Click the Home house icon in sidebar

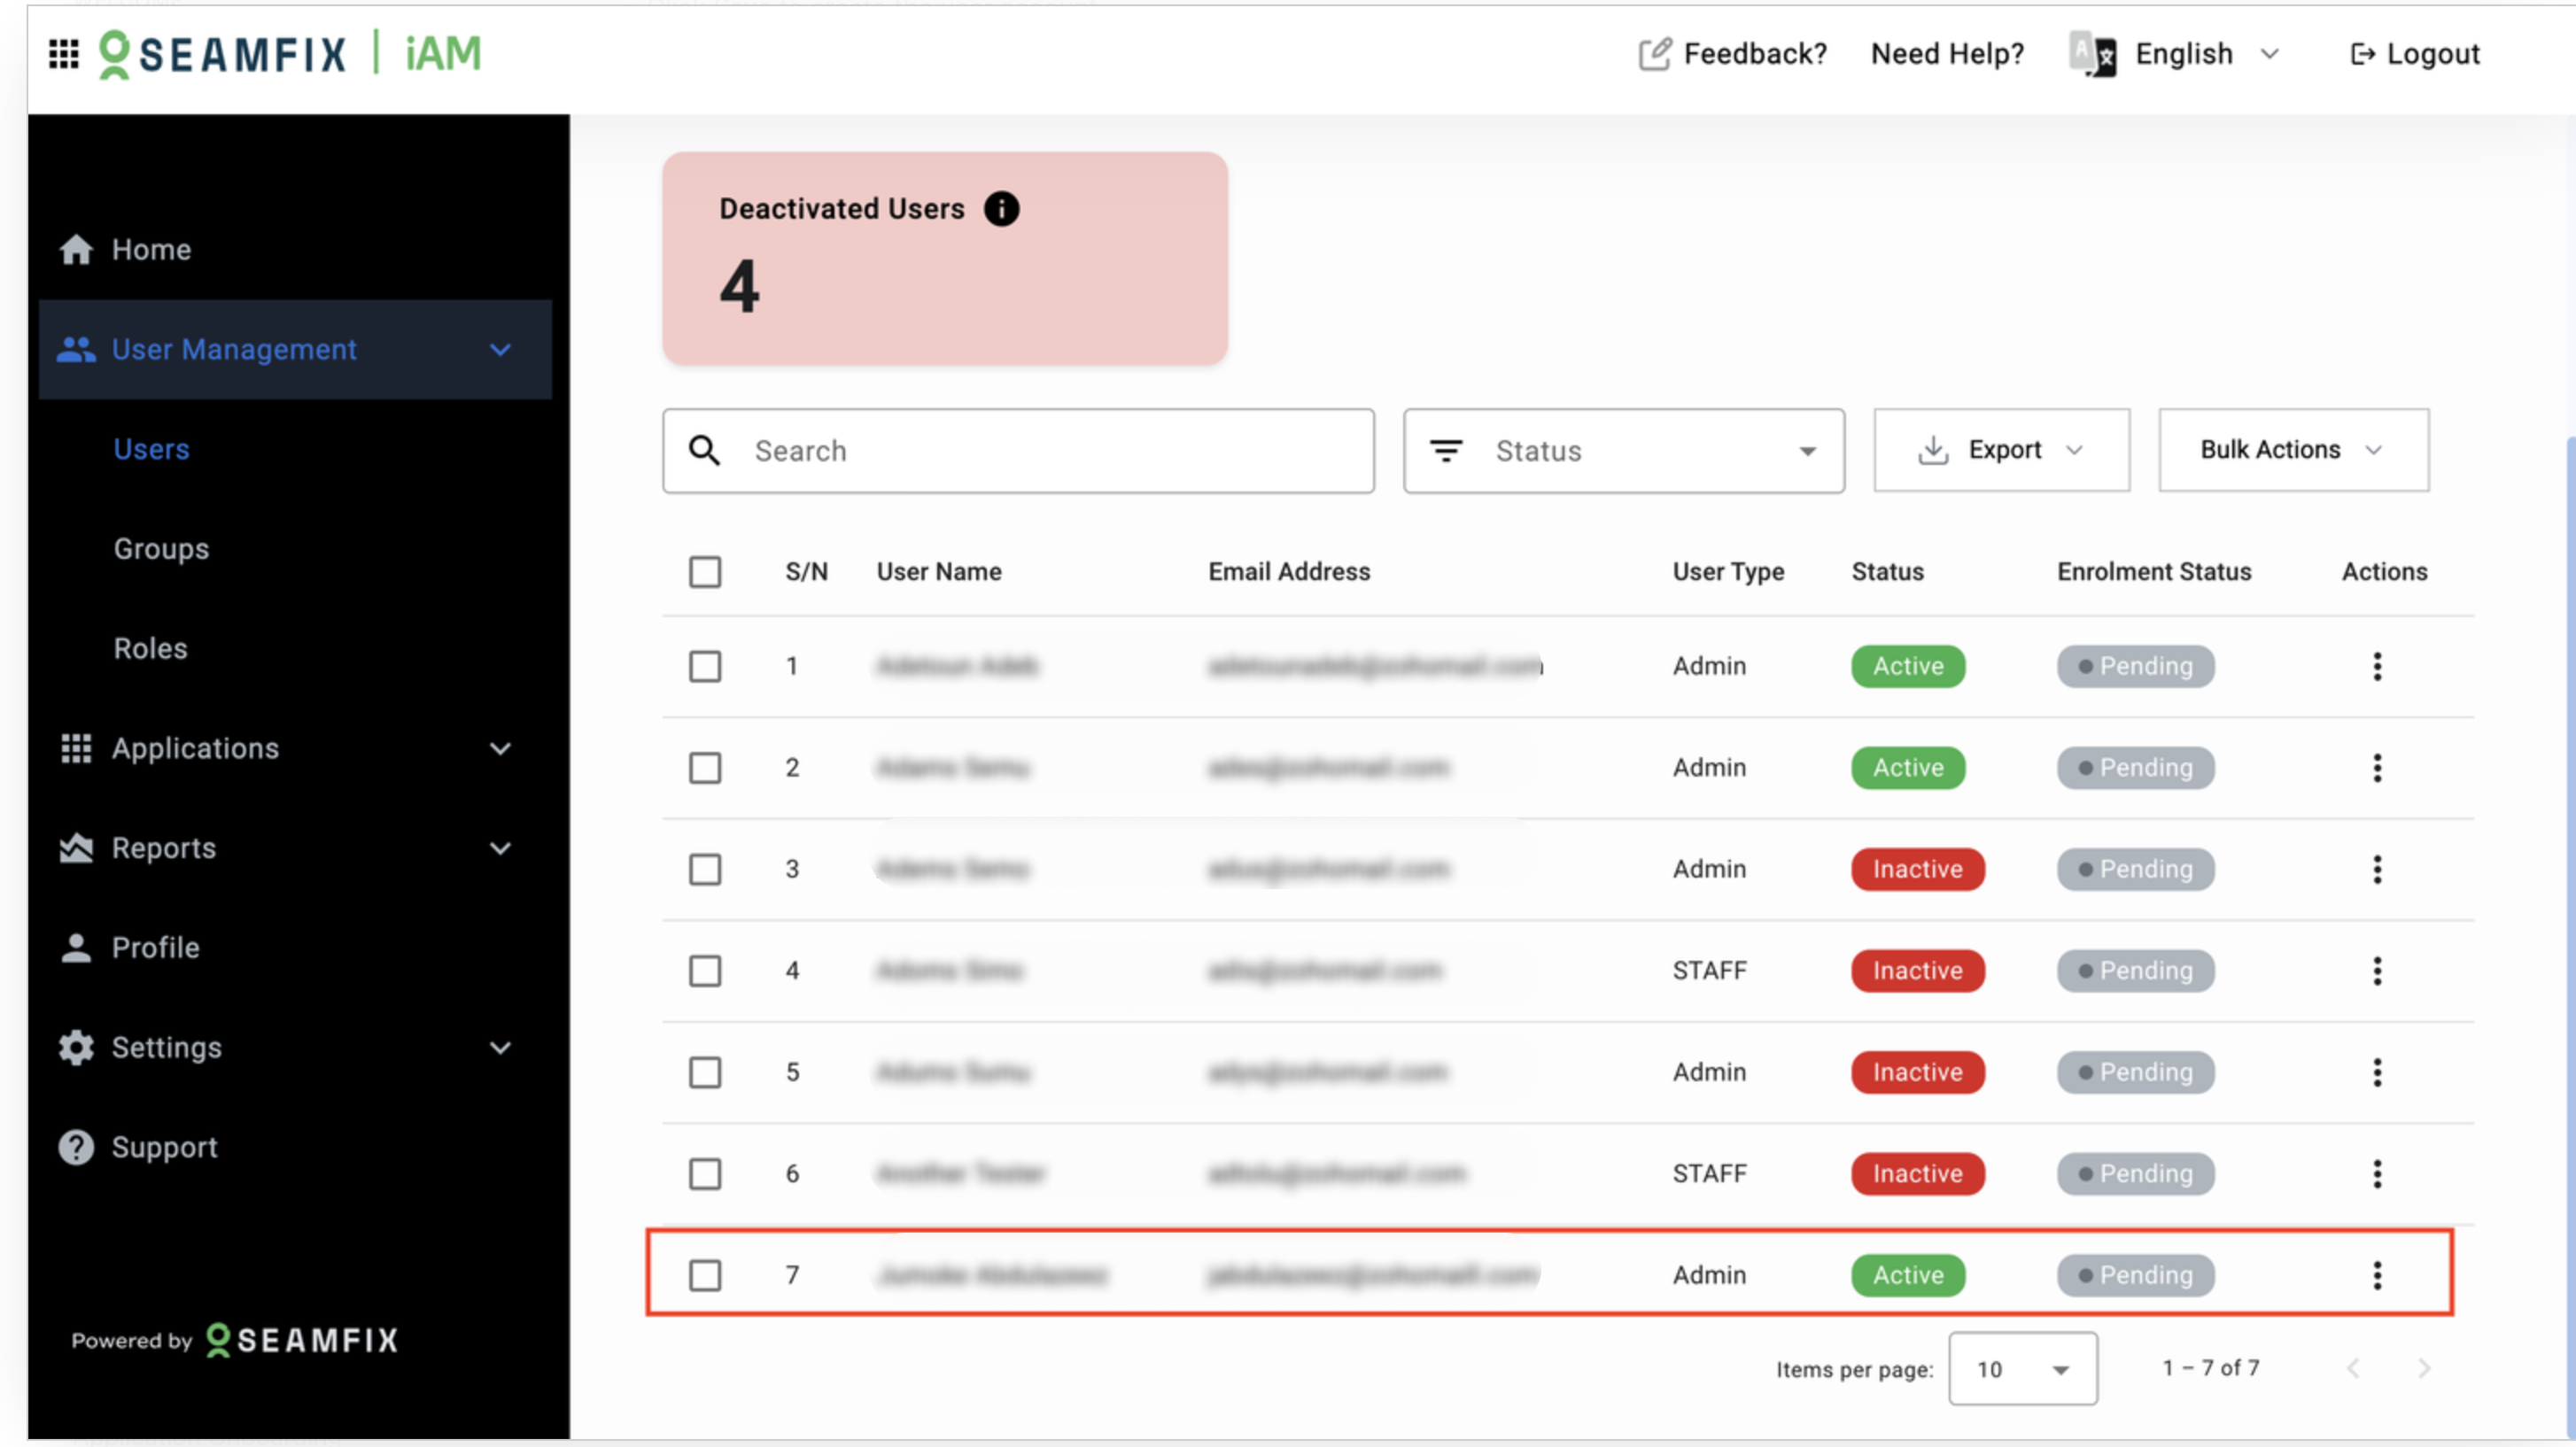pyautogui.click(x=76, y=250)
